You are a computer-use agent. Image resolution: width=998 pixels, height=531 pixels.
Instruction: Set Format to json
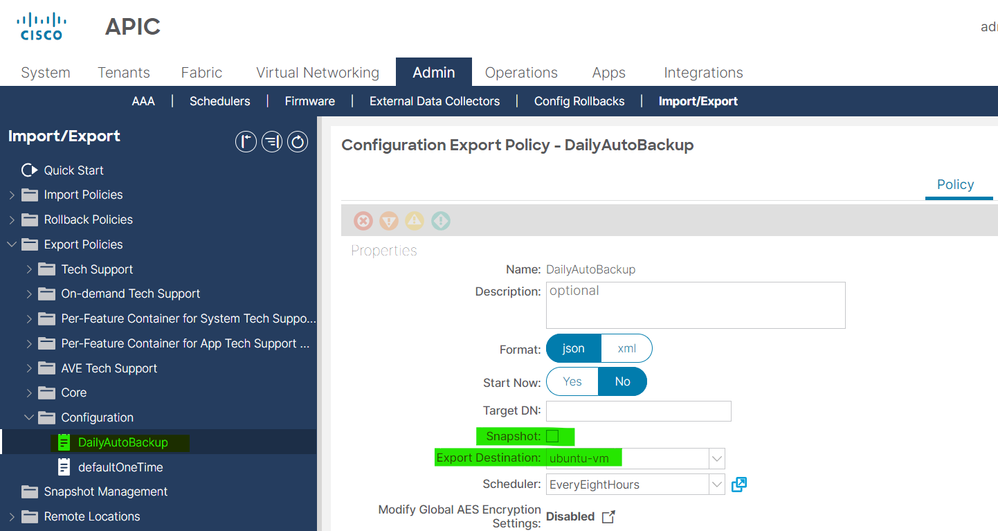point(573,348)
